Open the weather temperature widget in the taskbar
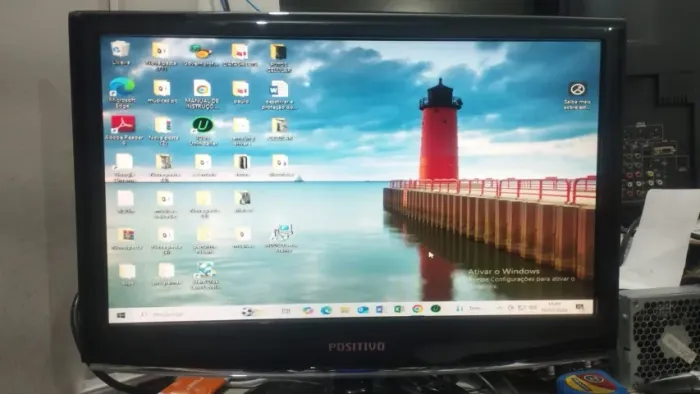Image resolution: width=700 pixels, height=394 pixels. tap(469, 308)
